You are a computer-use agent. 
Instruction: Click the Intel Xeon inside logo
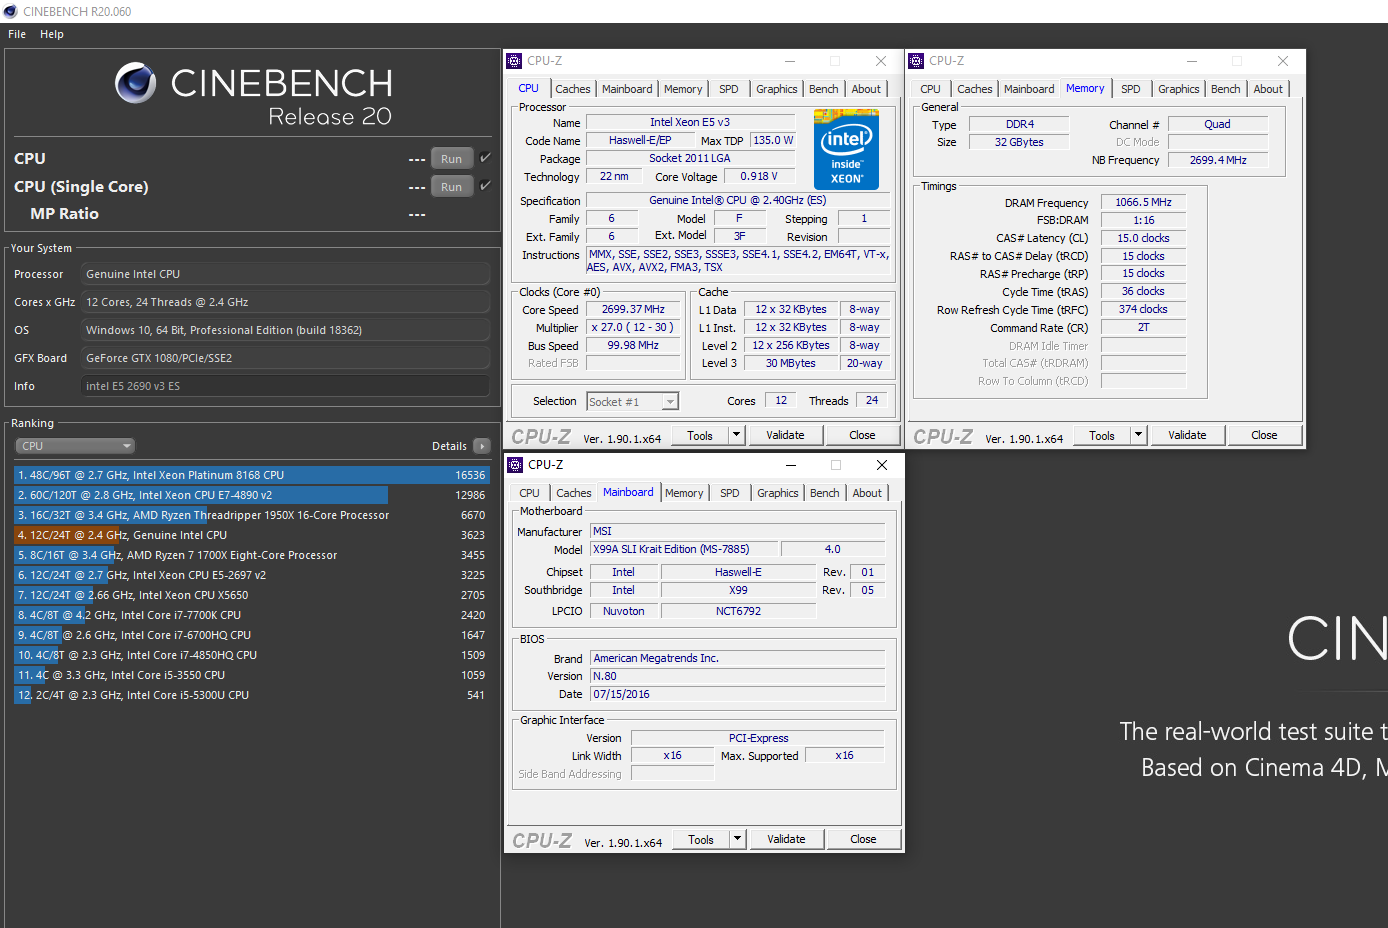coord(846,151)
